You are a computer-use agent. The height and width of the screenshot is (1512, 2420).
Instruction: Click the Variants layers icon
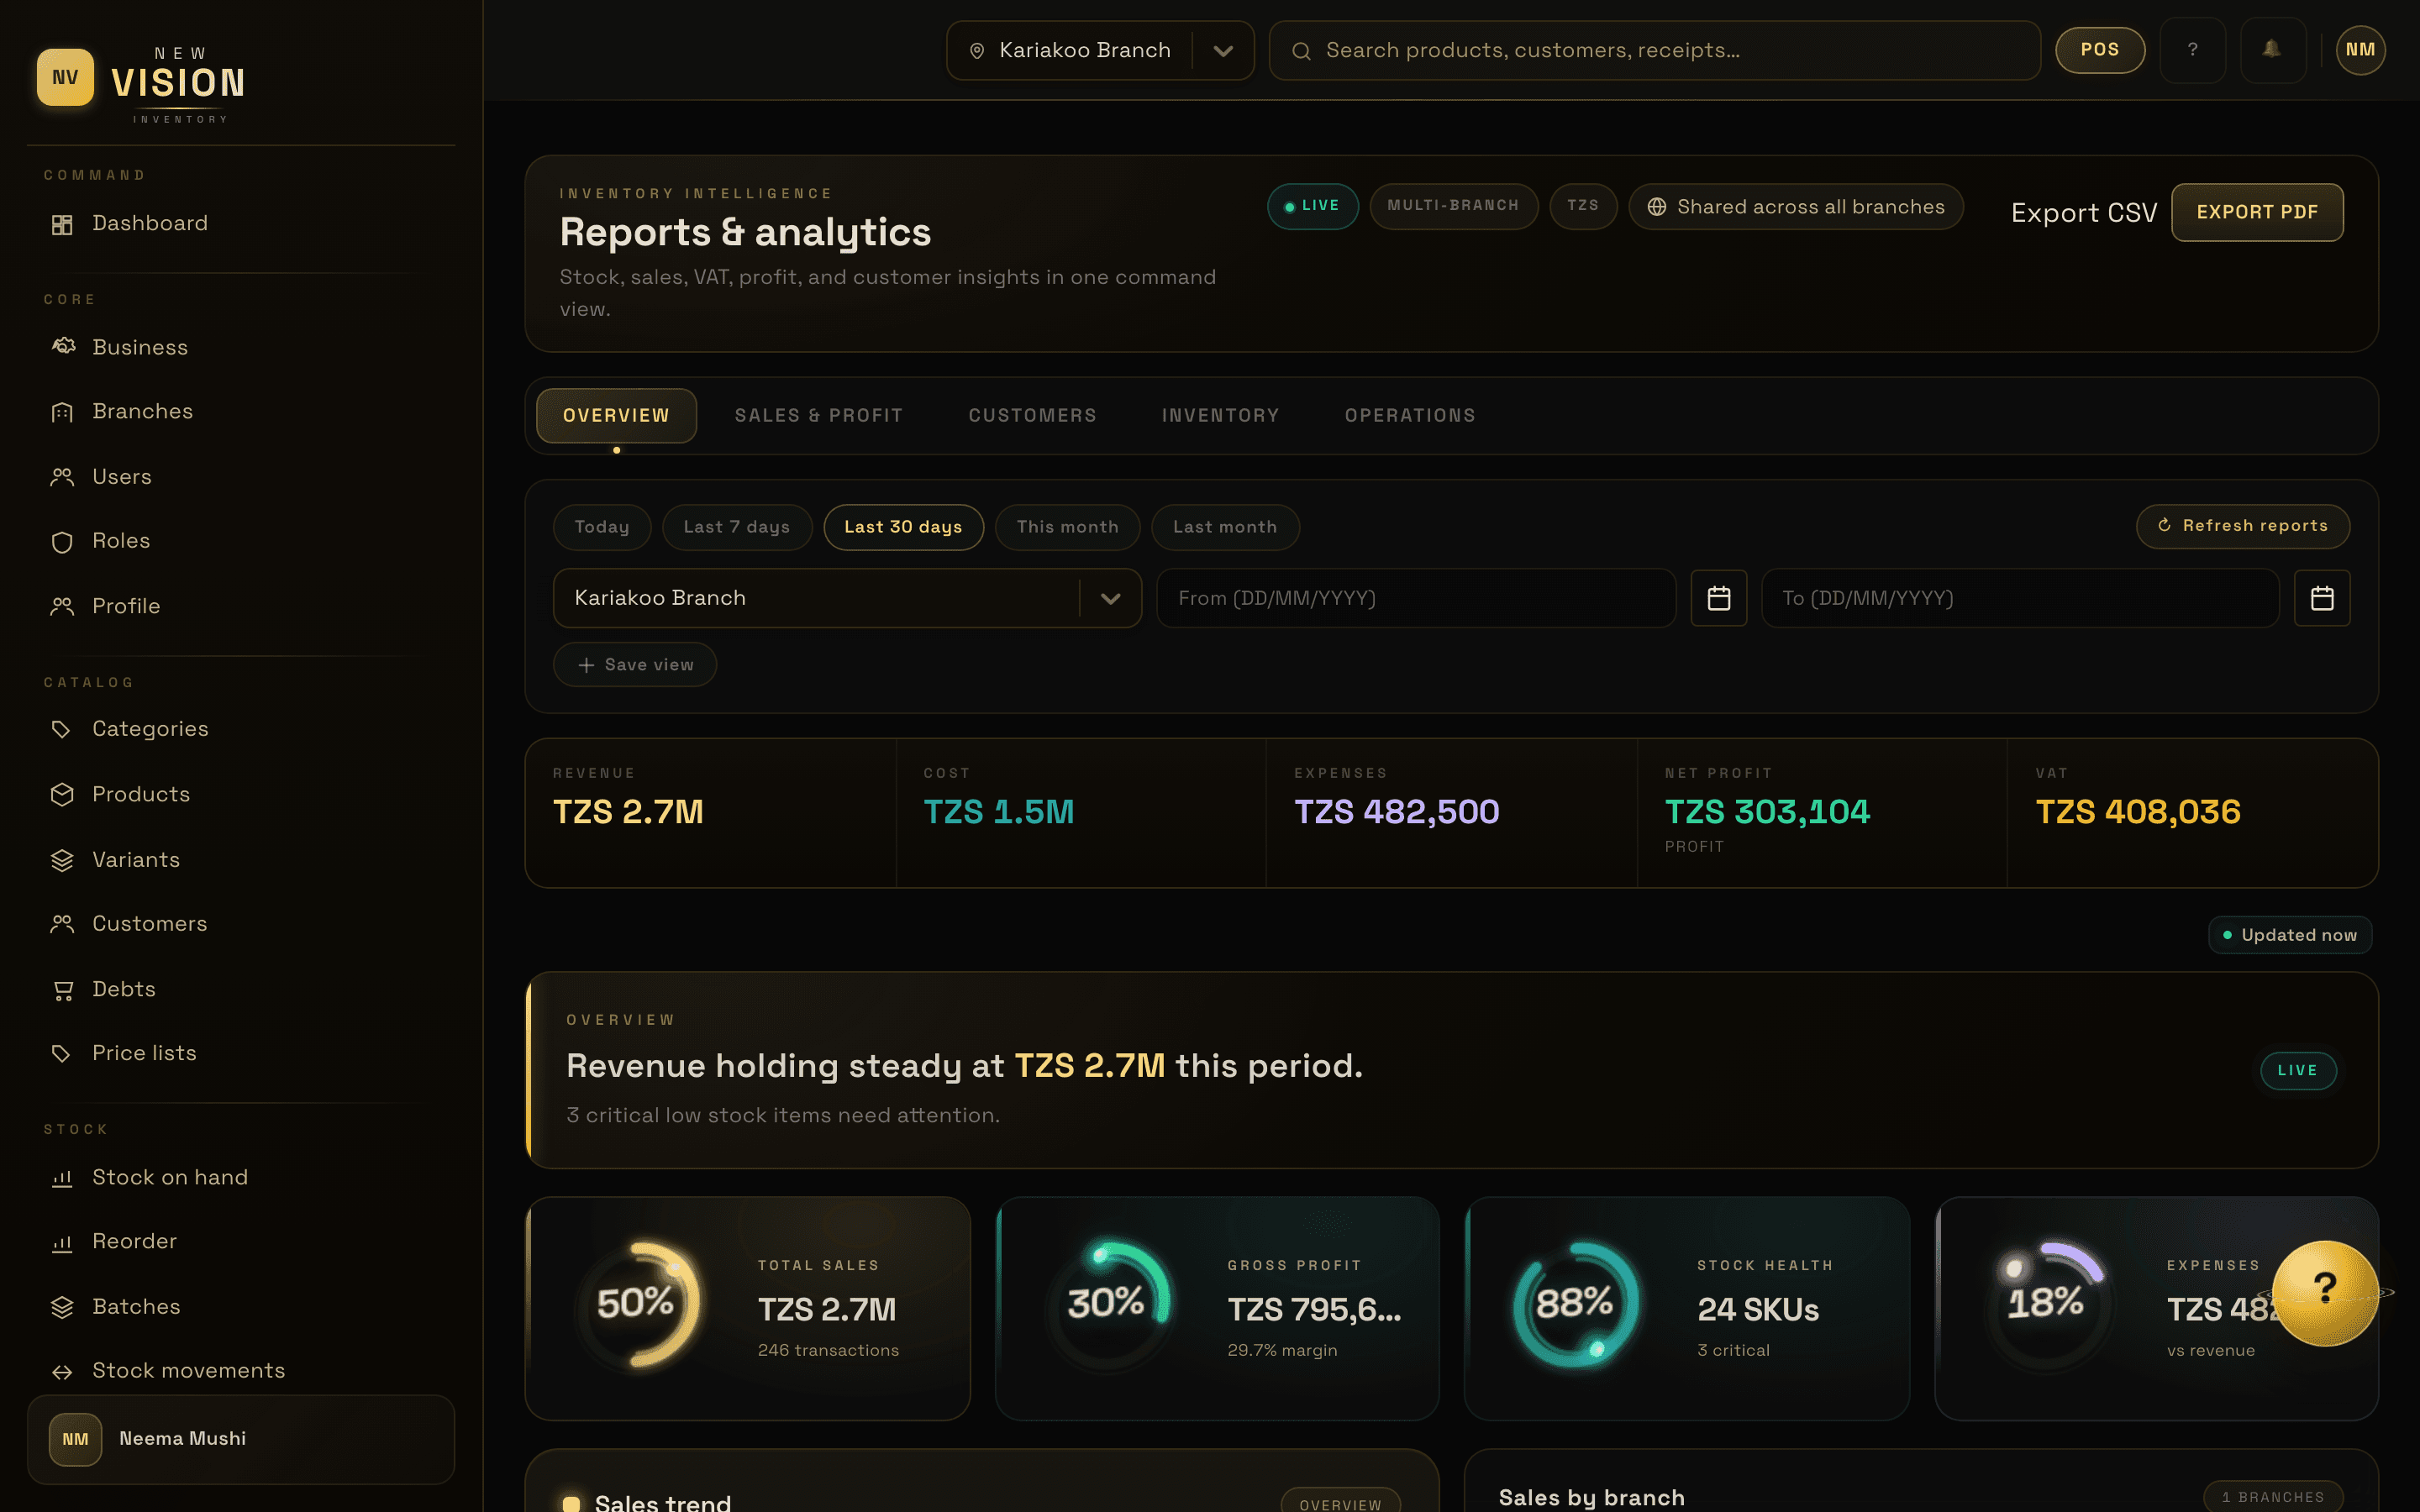62,860
